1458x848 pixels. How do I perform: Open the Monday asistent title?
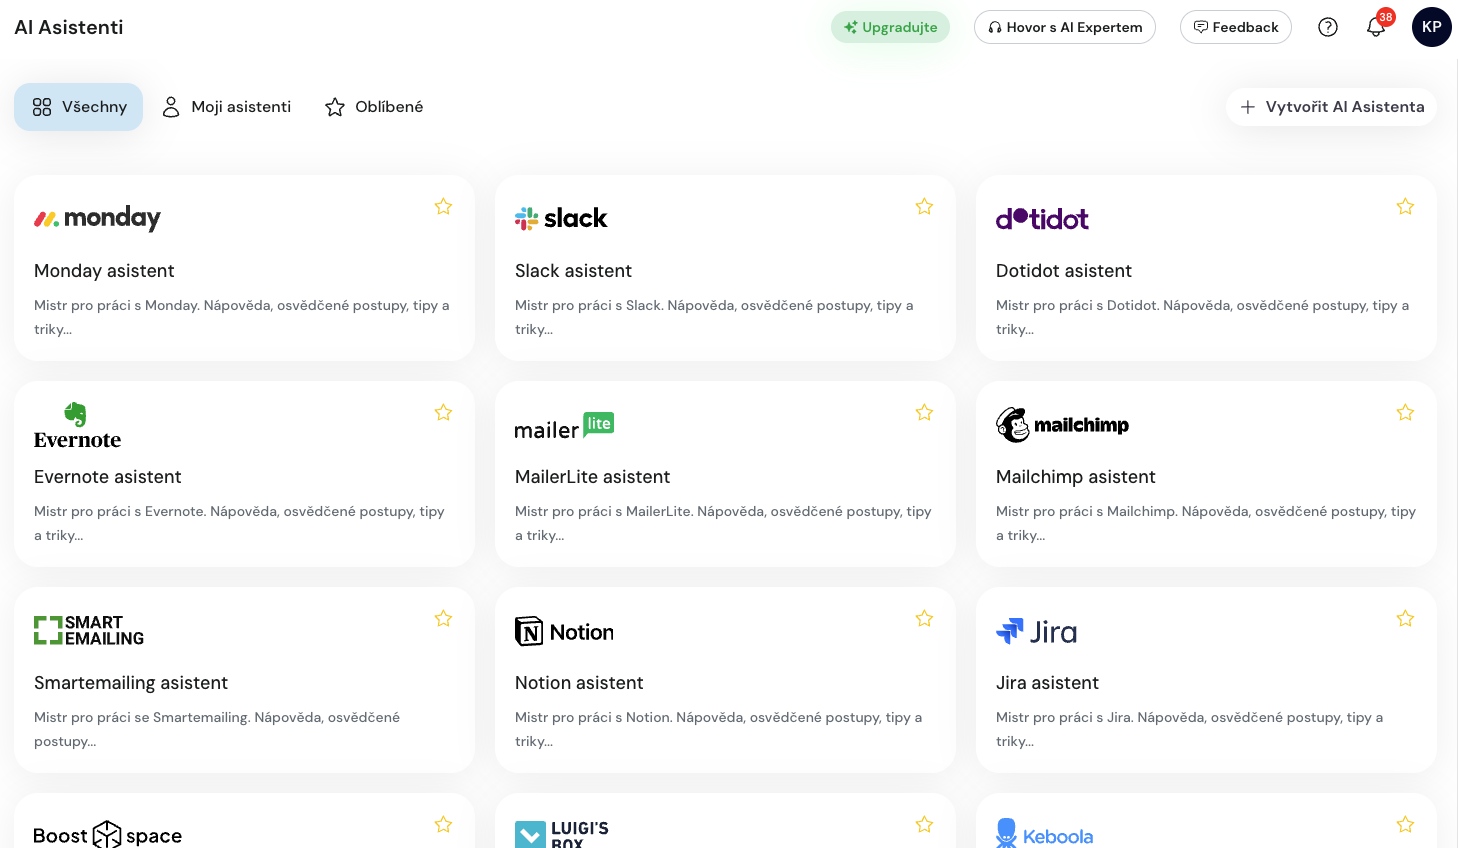pos(104,271)
